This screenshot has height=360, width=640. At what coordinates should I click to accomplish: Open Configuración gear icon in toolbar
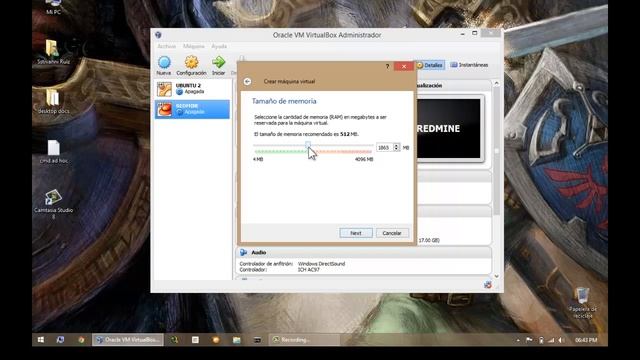191,62
